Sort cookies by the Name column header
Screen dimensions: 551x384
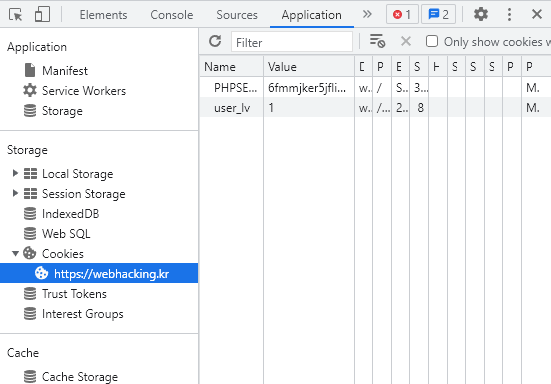click(232, 67)
